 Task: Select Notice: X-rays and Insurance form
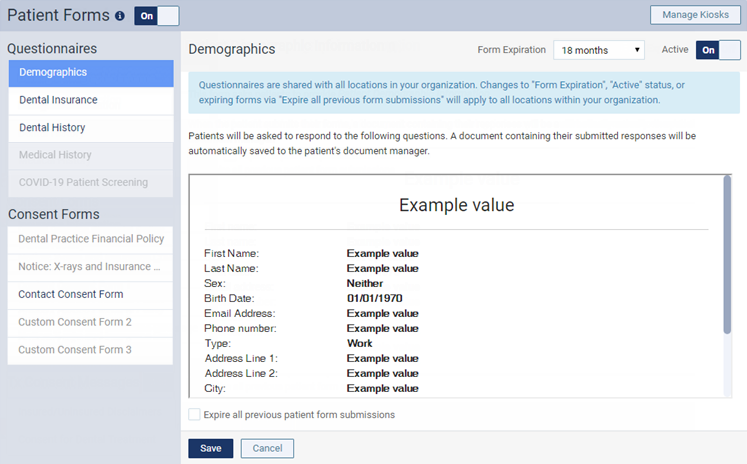pyautogui.click(x=91, y=267)
